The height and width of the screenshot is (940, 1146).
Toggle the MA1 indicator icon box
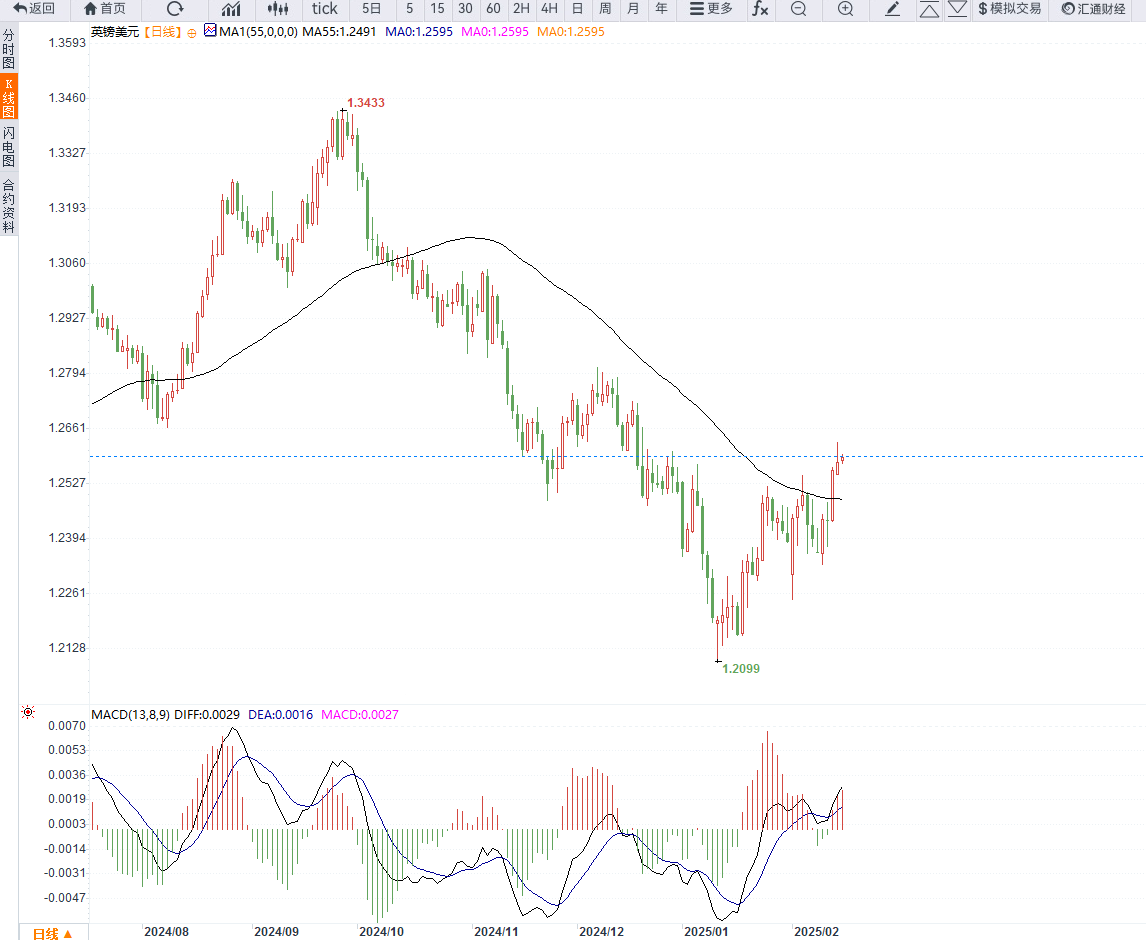[x=210, y=31]
